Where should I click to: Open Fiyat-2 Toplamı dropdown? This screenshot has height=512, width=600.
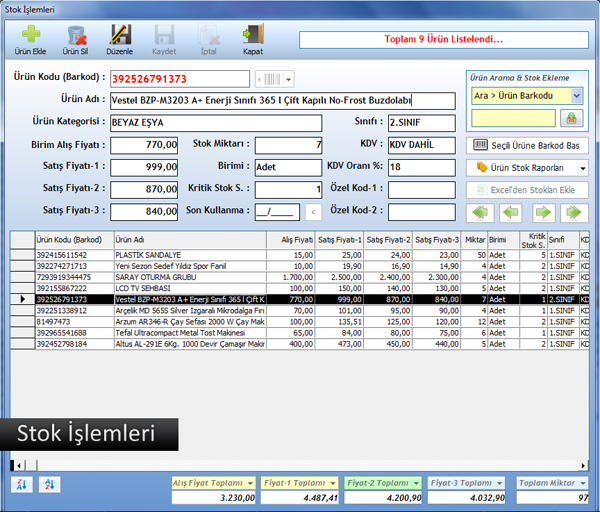pyautogui.click(x=416, y=483)
